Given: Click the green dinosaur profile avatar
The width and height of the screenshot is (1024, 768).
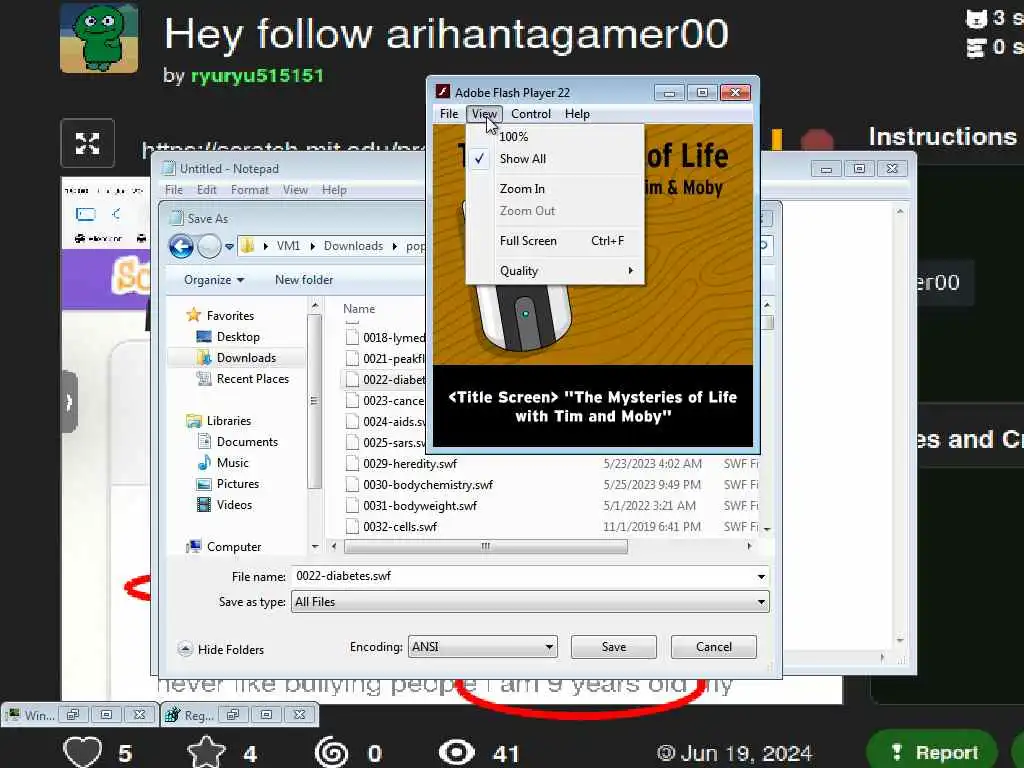Looking at the screenshot, I should click(99, 38).
